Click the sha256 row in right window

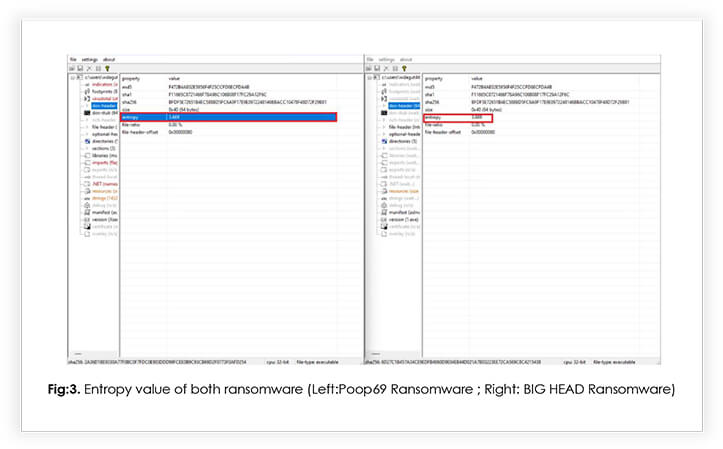tap(530, 102)
